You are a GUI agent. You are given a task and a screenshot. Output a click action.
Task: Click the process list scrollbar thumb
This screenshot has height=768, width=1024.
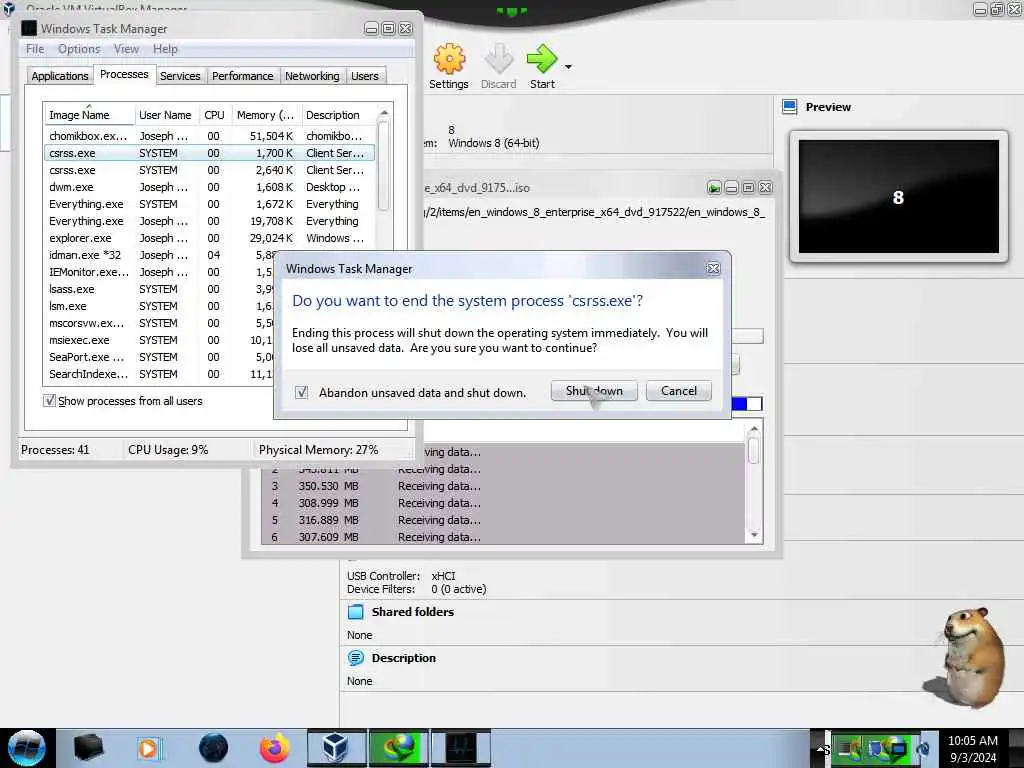tap(384, 167)
